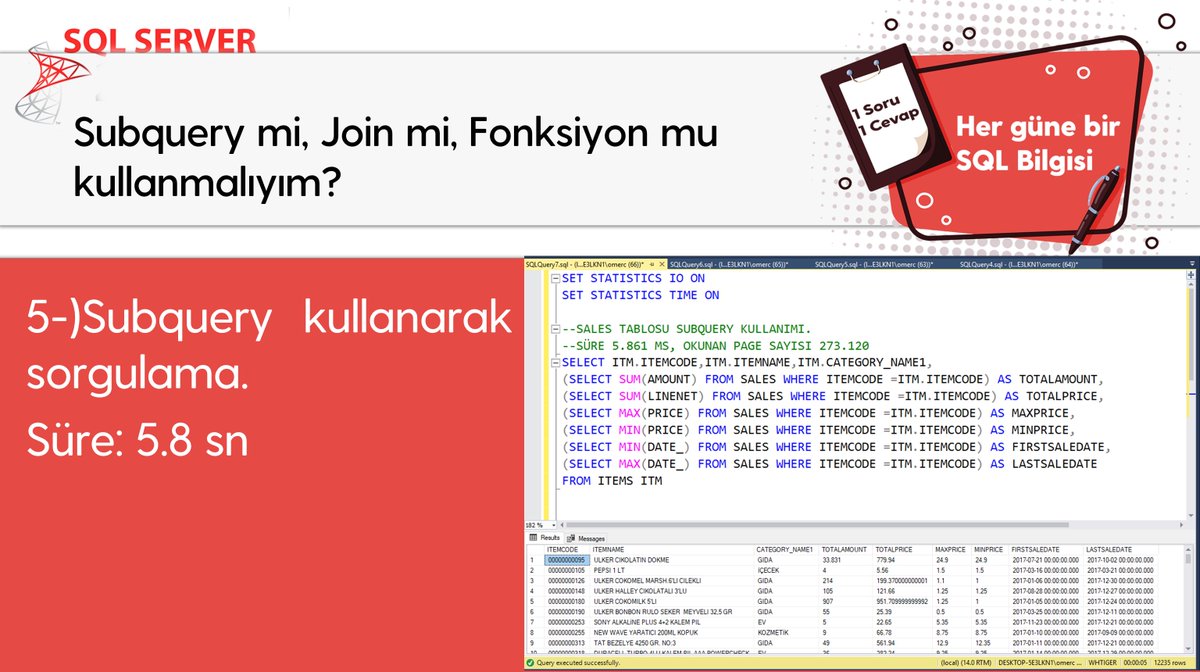Select row header number 3
Screen dimensions: 1200x672
click(535, 580)
